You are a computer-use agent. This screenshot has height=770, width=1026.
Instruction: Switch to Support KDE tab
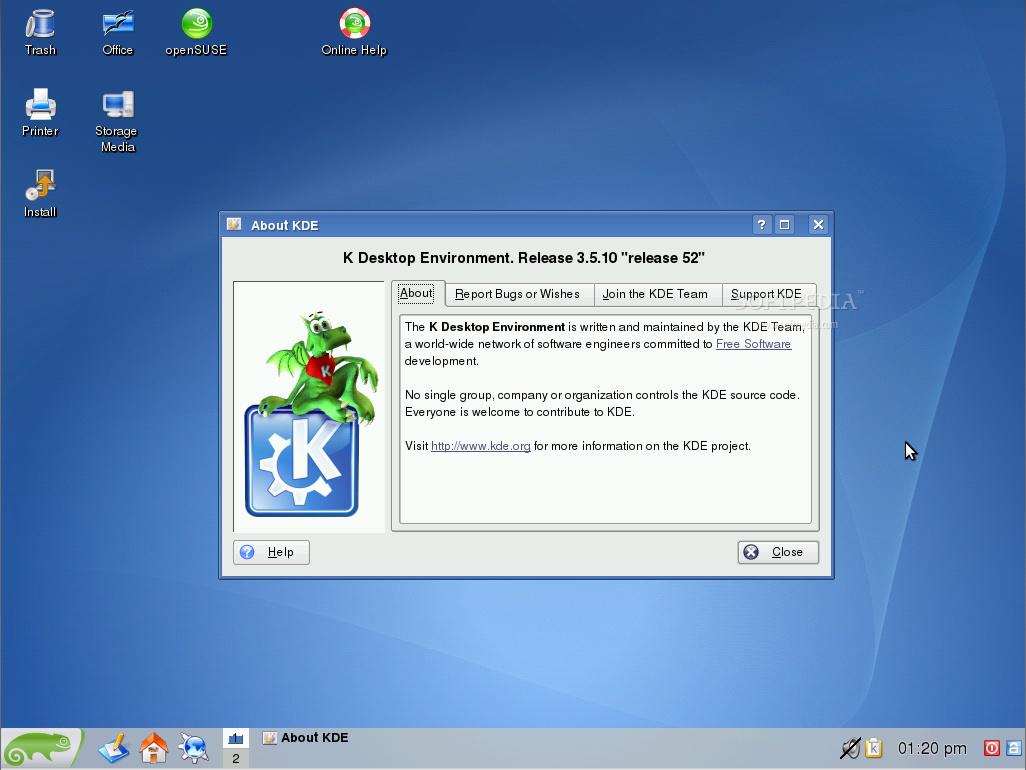[x=766, y=294]
